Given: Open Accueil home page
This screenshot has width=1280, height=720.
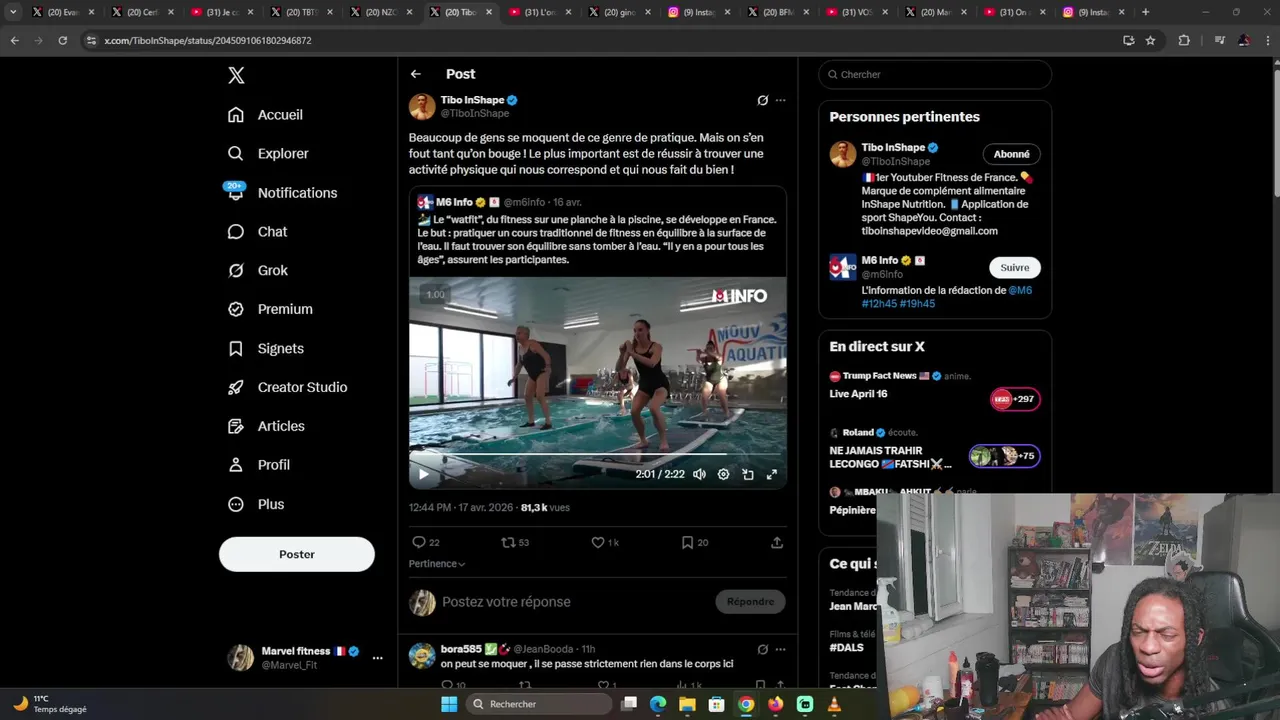Looking at the screenshot, I should tap(265, 115).
